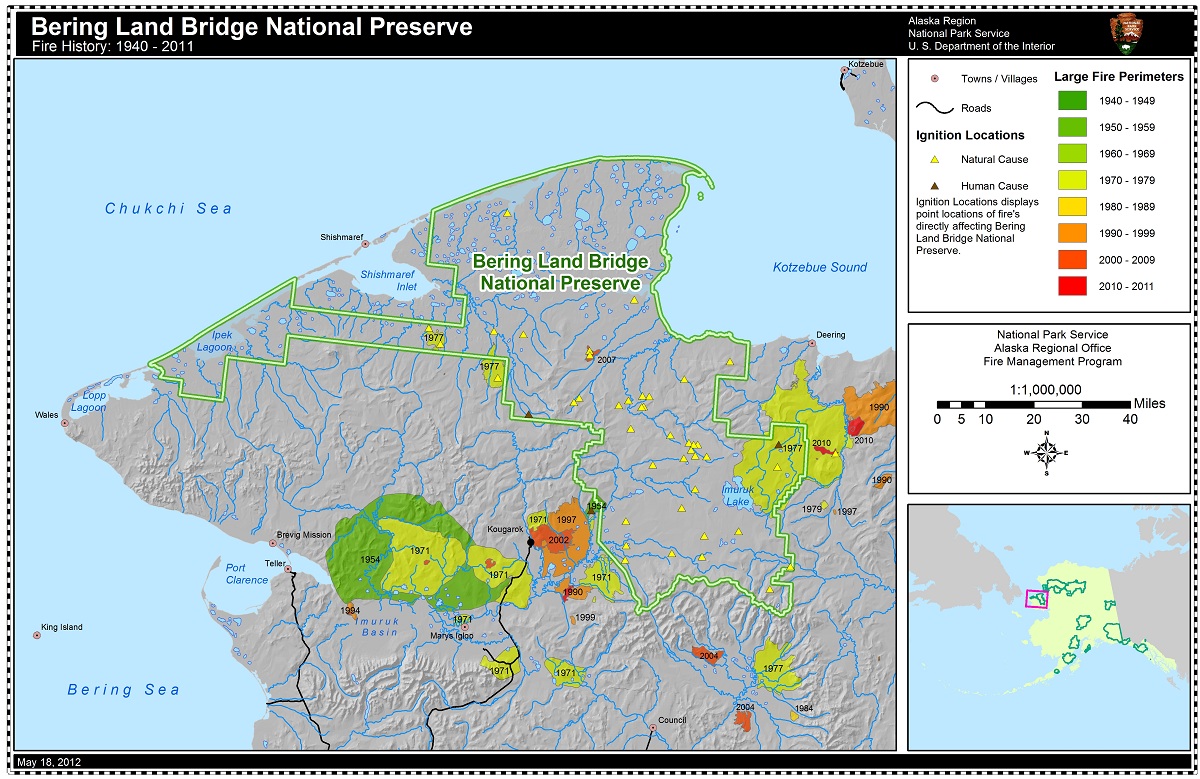Screen dimensions: 1200x779
Task: Select the 'Ipek Lagoon' label
Action: pyautogui.click(x=214, y=341)
